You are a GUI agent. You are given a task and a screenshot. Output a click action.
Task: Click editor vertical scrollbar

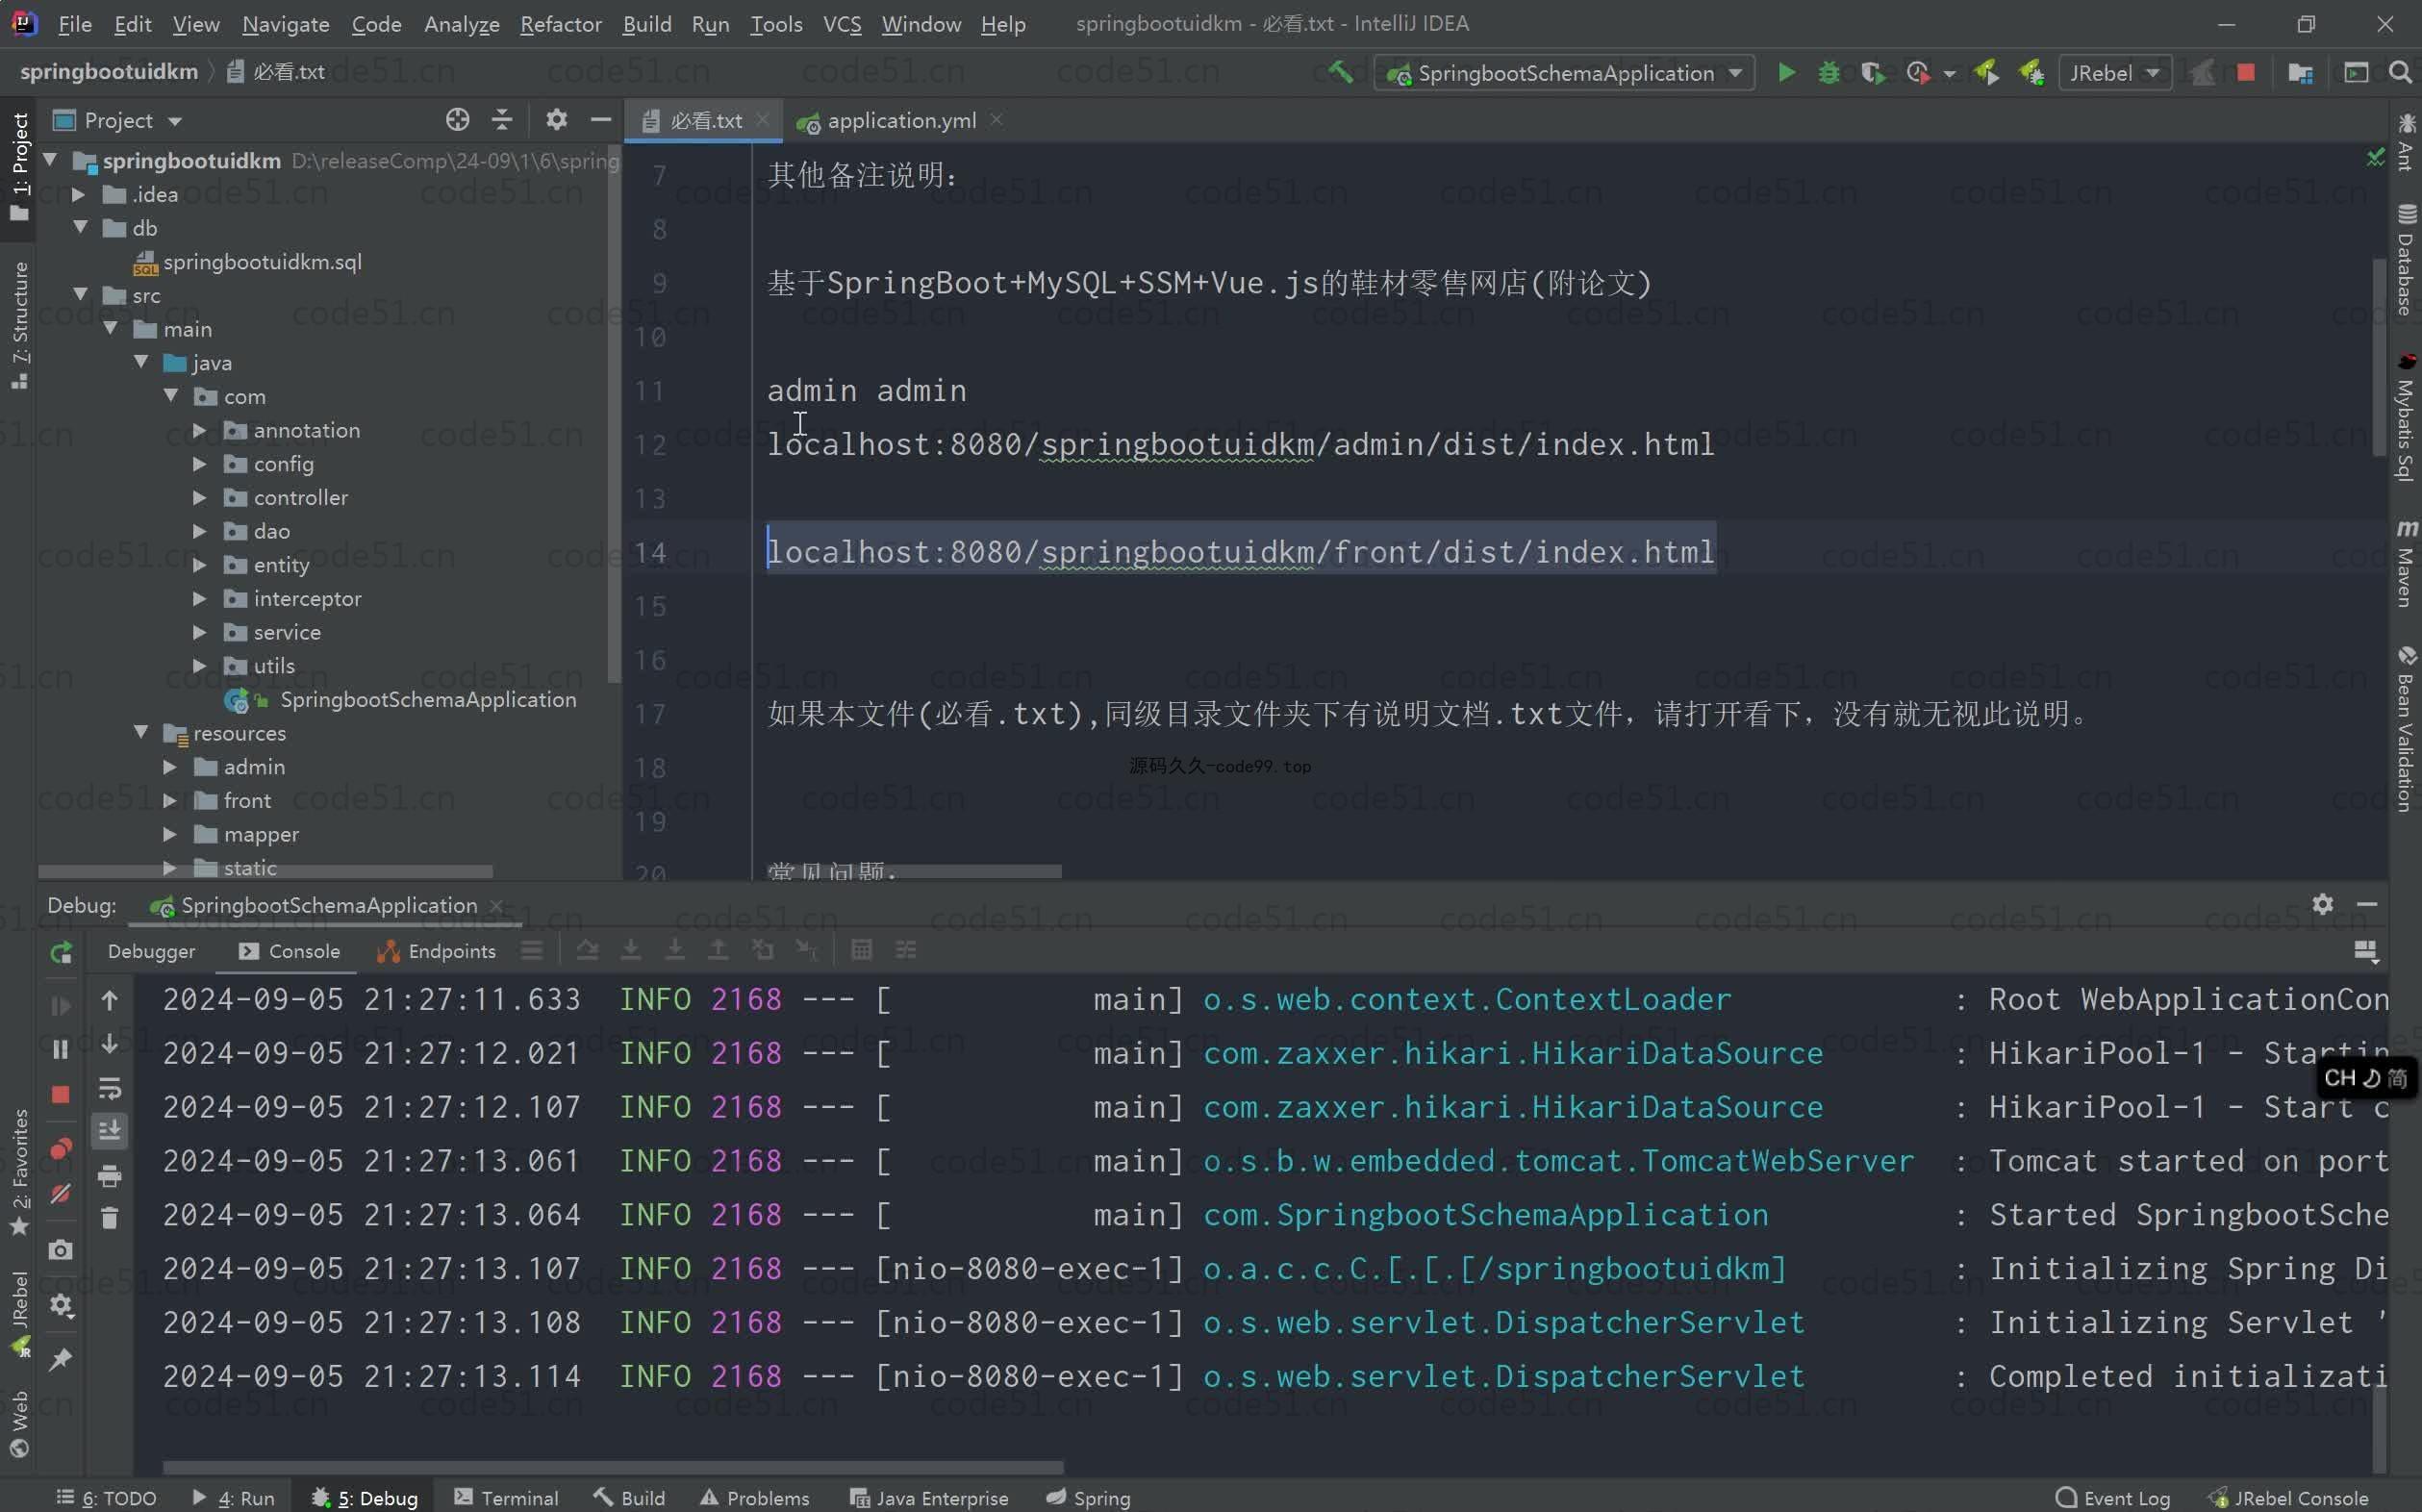[x=2379, y=357]
